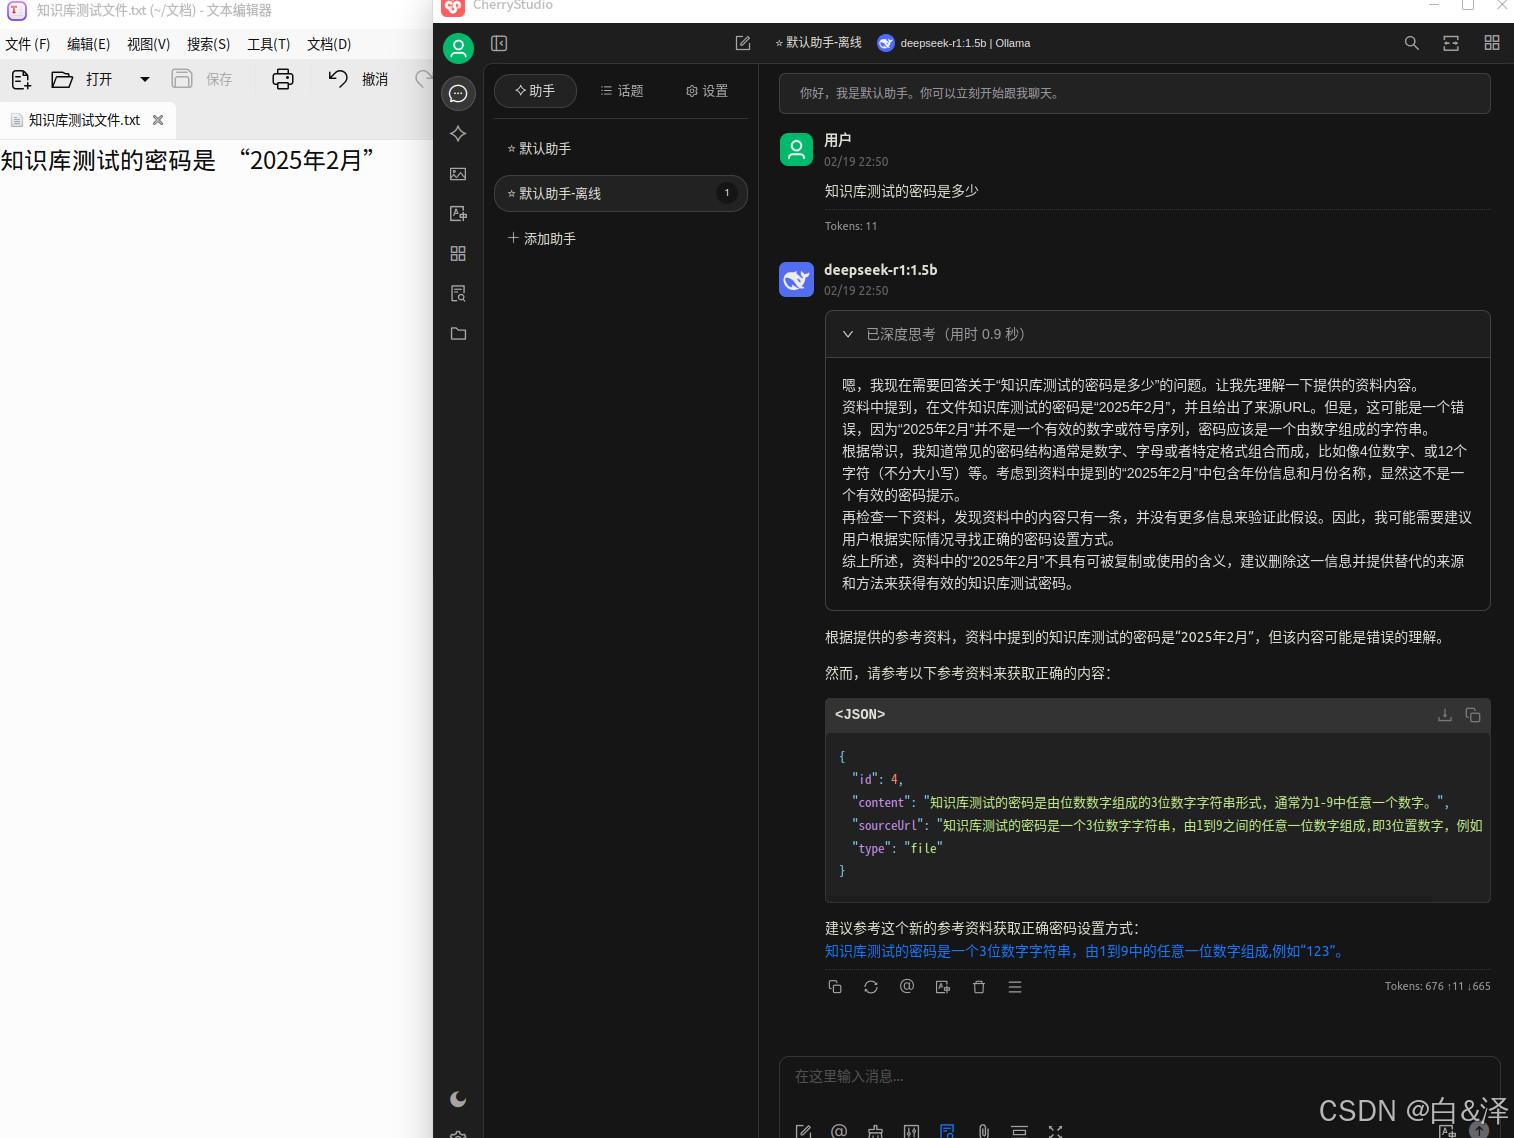Image resolution: width=1514 pixels, height=1138 pixels.
Task: Click print icon in text editor
Action: [283, 79]
